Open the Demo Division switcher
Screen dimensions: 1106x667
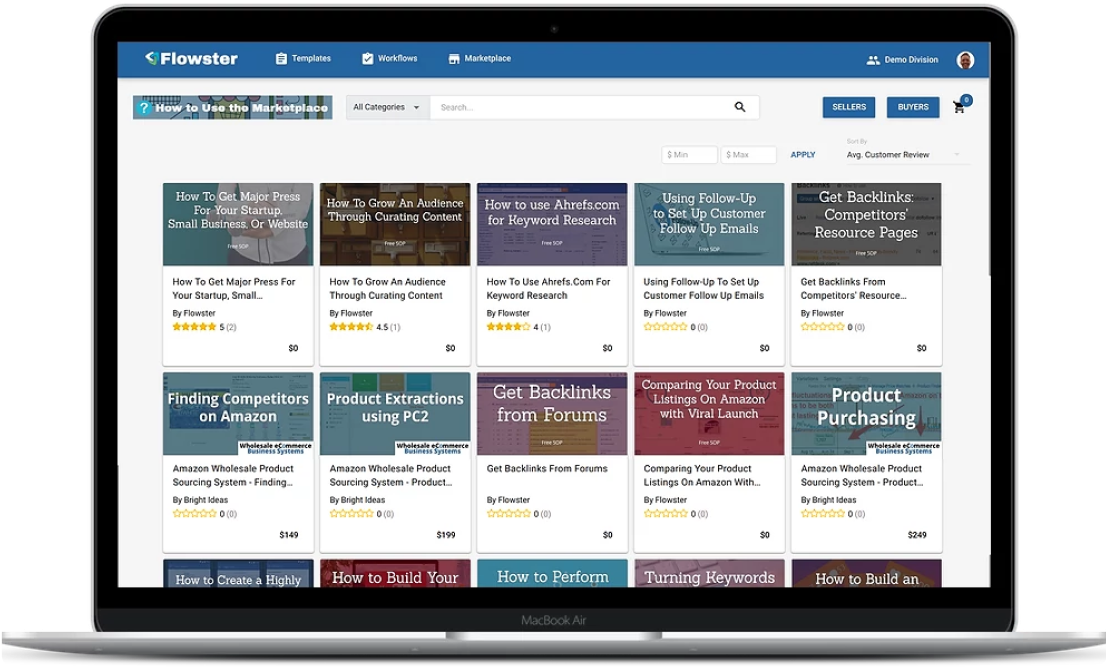(x=902, y=60)
